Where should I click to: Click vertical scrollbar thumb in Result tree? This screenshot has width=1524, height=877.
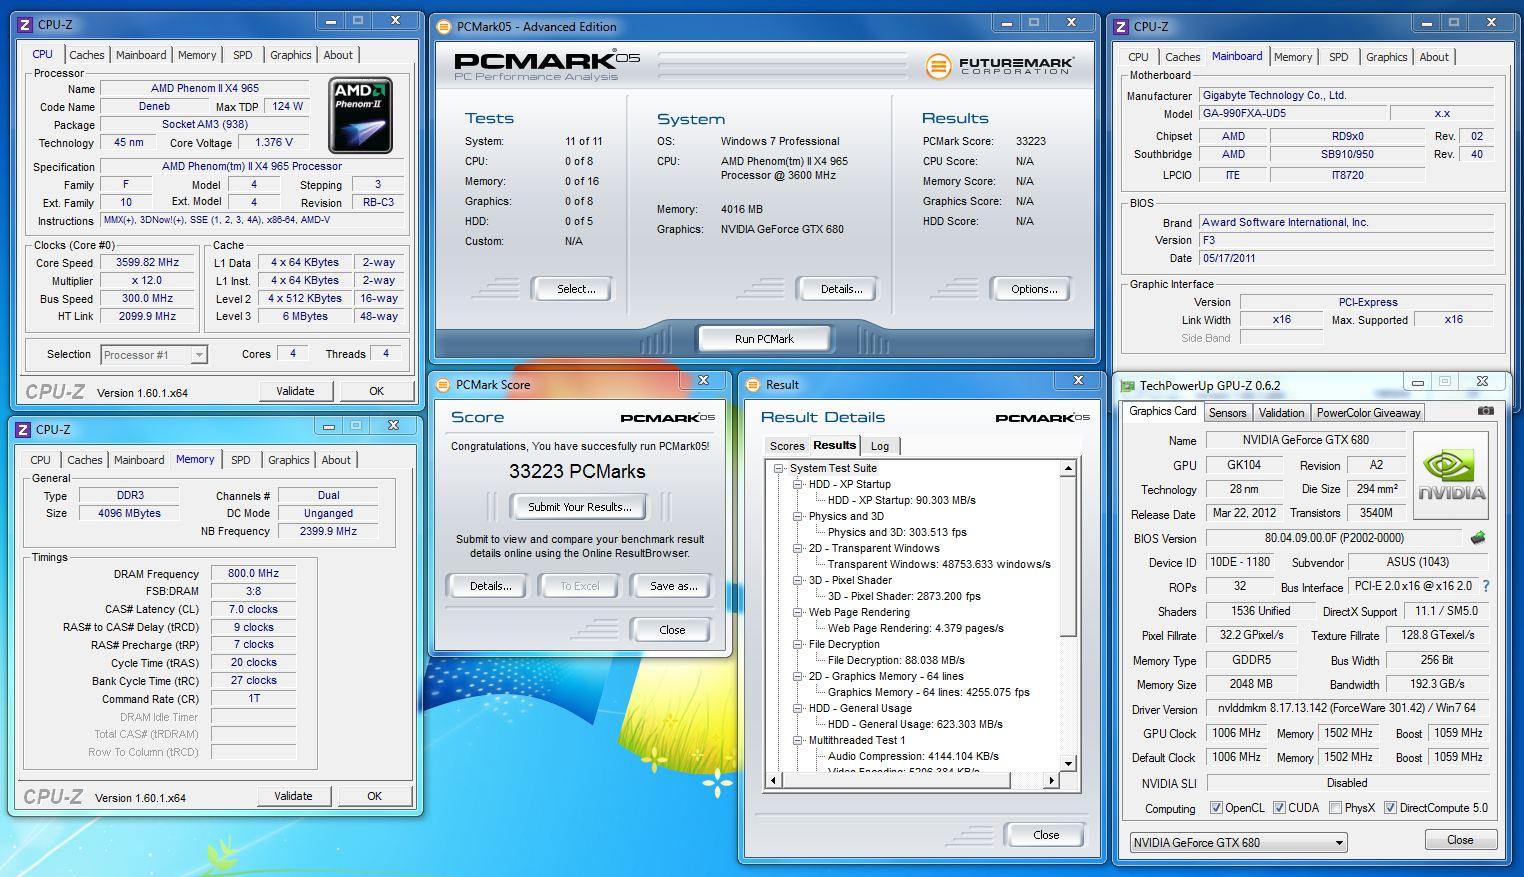[x=1068, y=557]
